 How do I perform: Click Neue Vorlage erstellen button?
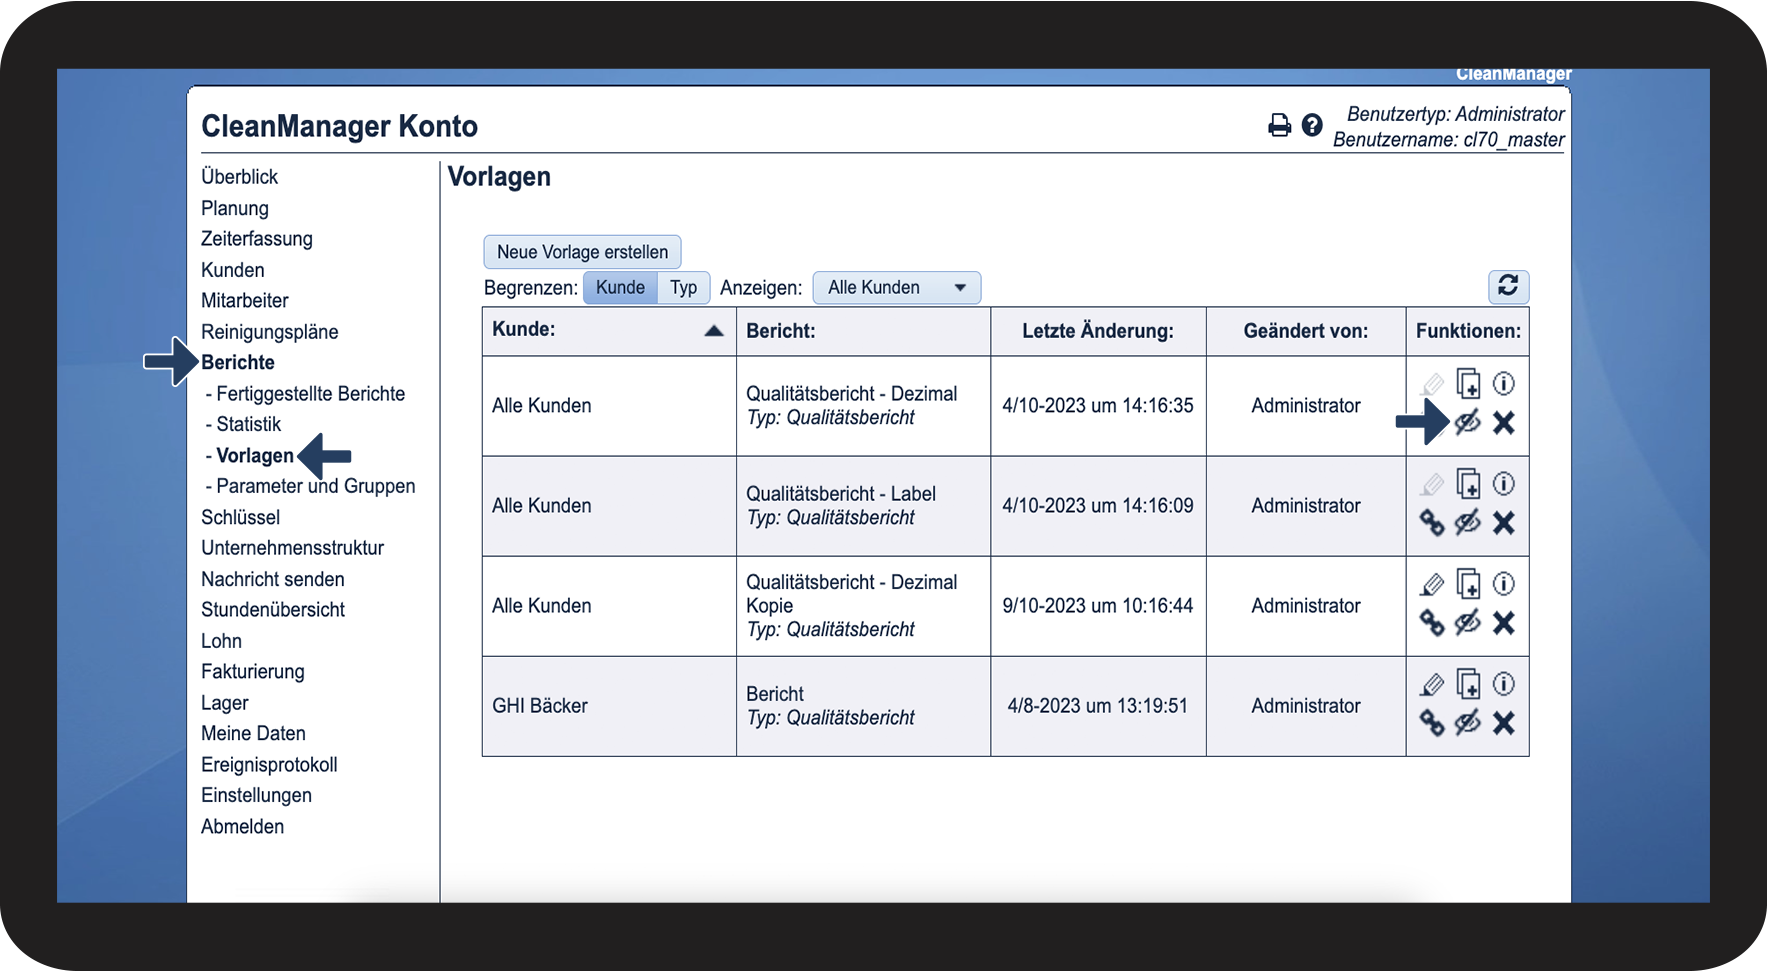click(583, 252)
